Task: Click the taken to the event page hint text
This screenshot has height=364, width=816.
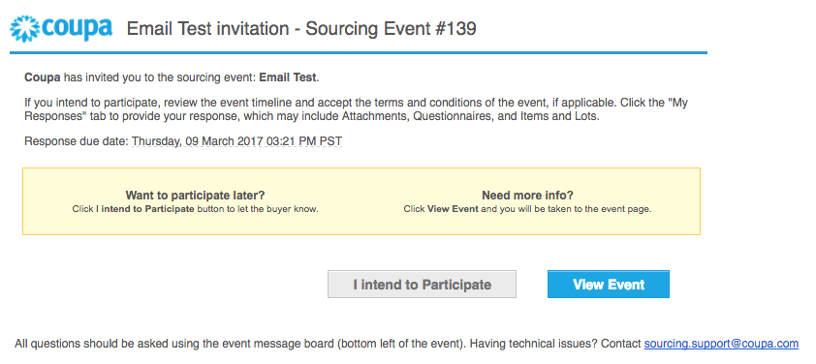Action: [x=596, y=209]
